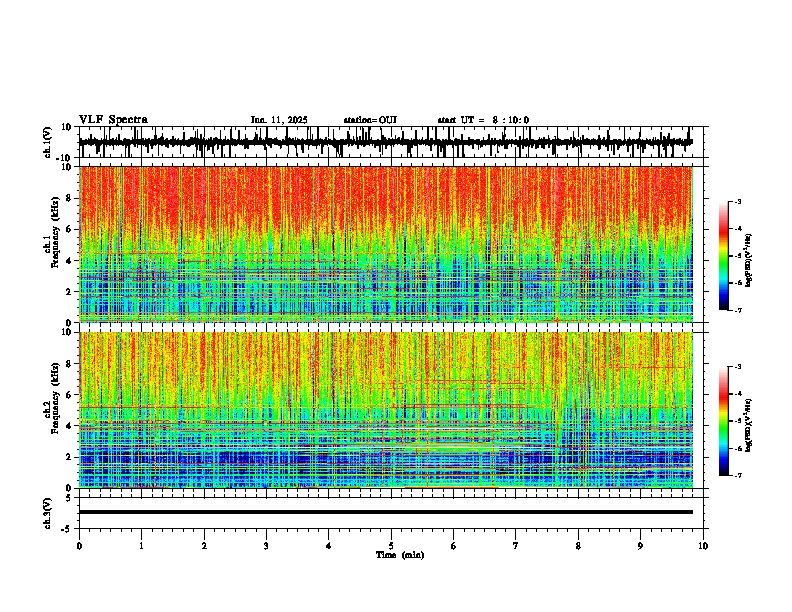Click the "3" tick on the time axis
The width and height of the screenshot is (792, 612).
tap(266, 546)
